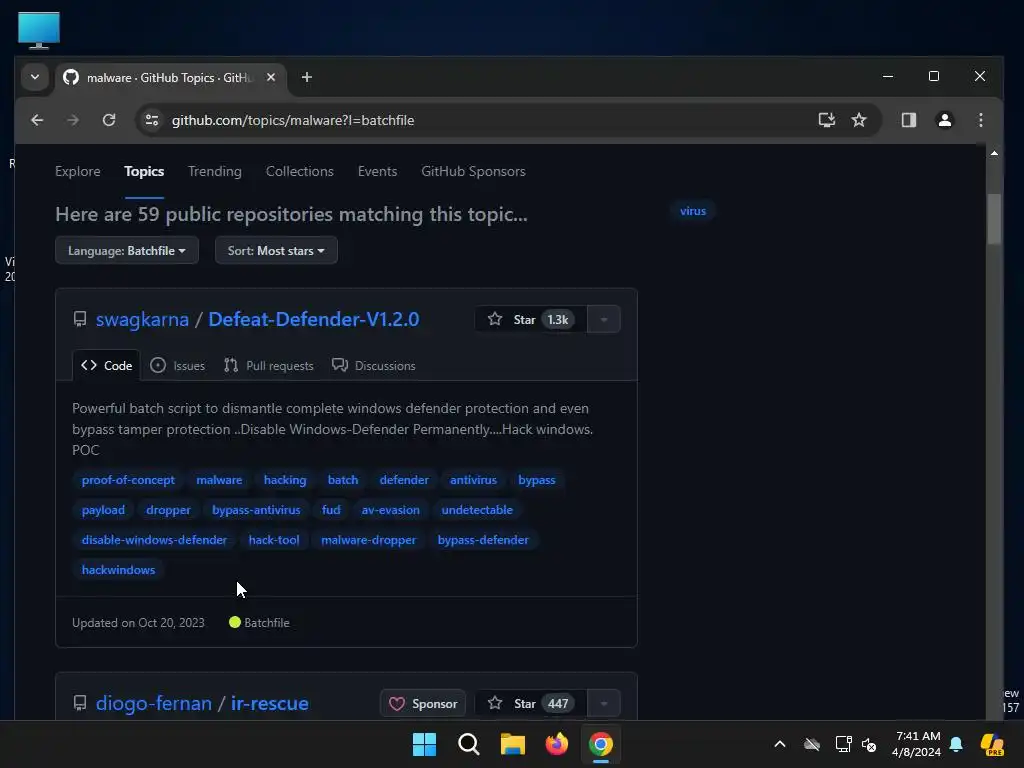The image size is (1024, 768).
Task: Open File Explorer from the taskbar
Action: coord(513,744)
